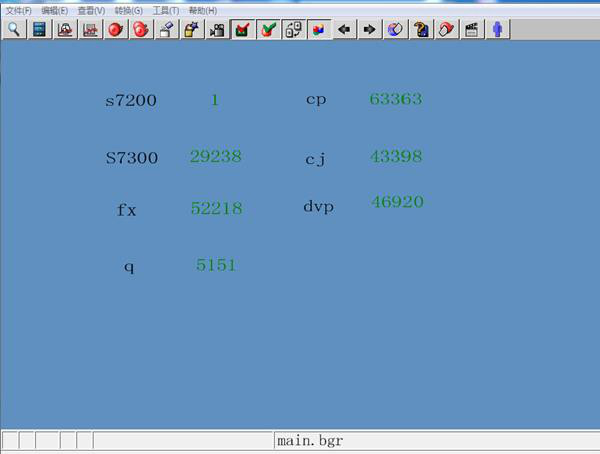
Task: Go back with the left arrow icon
Action: click(344, 29)
